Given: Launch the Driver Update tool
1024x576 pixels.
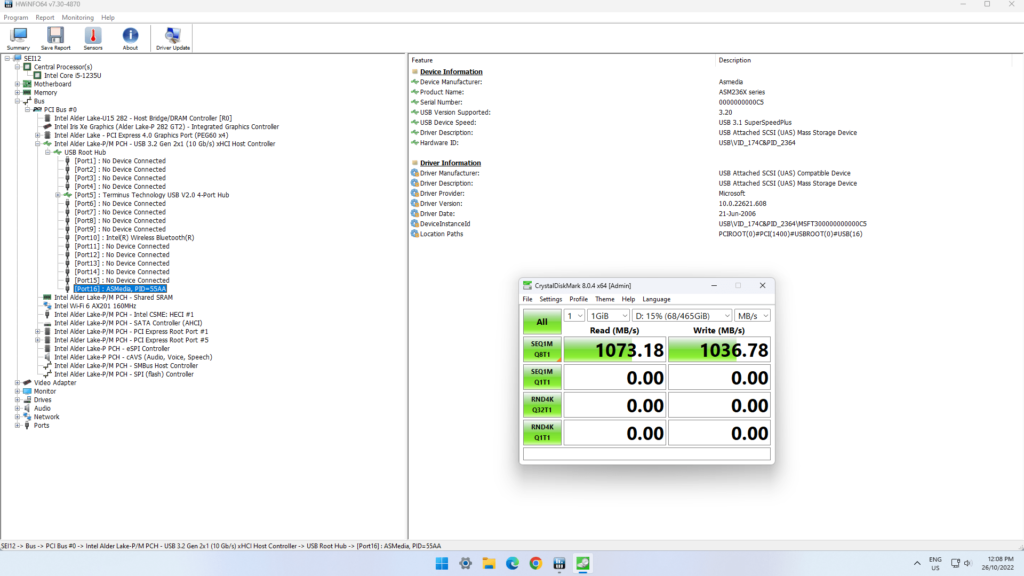Looking at the screenshot, I should (172, 38).
